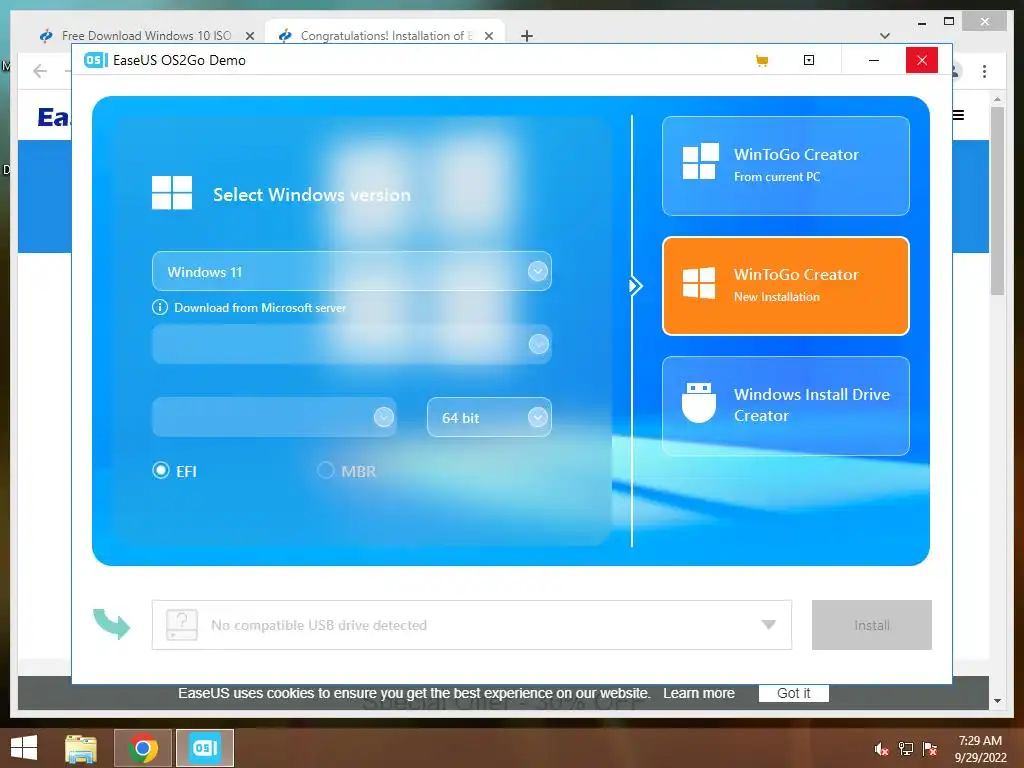Open Windows Install Drive Creator option

786,406
